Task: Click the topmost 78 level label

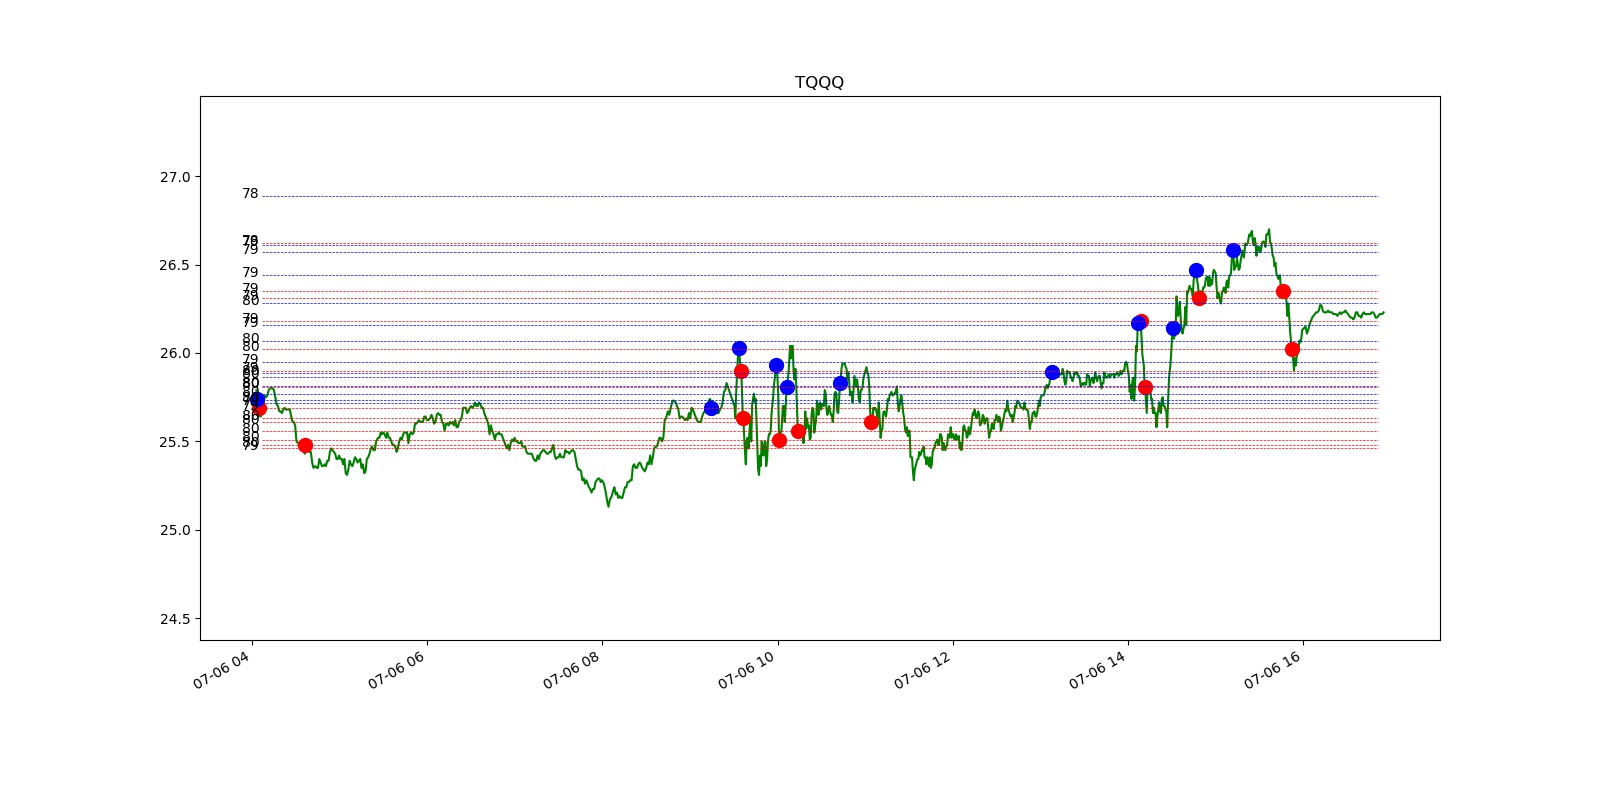Action: tap(250, 194)
